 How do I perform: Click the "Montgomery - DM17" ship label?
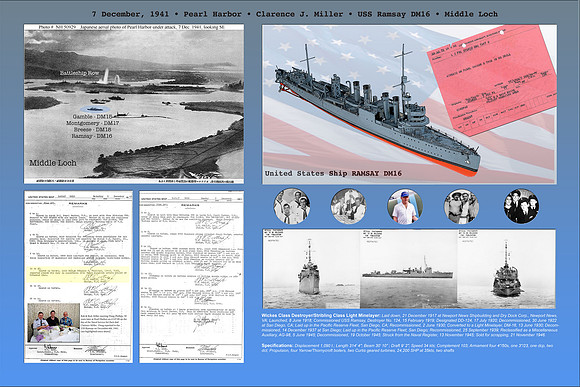click(x=92, y=123)
